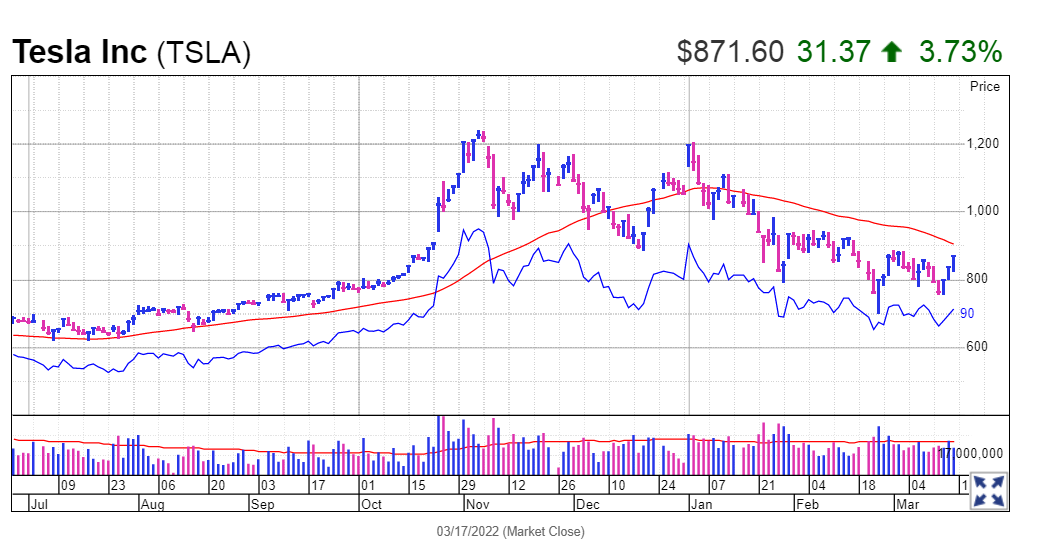Image resolution: width=1044 pixels, height=548 pixels.
Task: Click the 20 August date tick
Action: tap(218, 485)
